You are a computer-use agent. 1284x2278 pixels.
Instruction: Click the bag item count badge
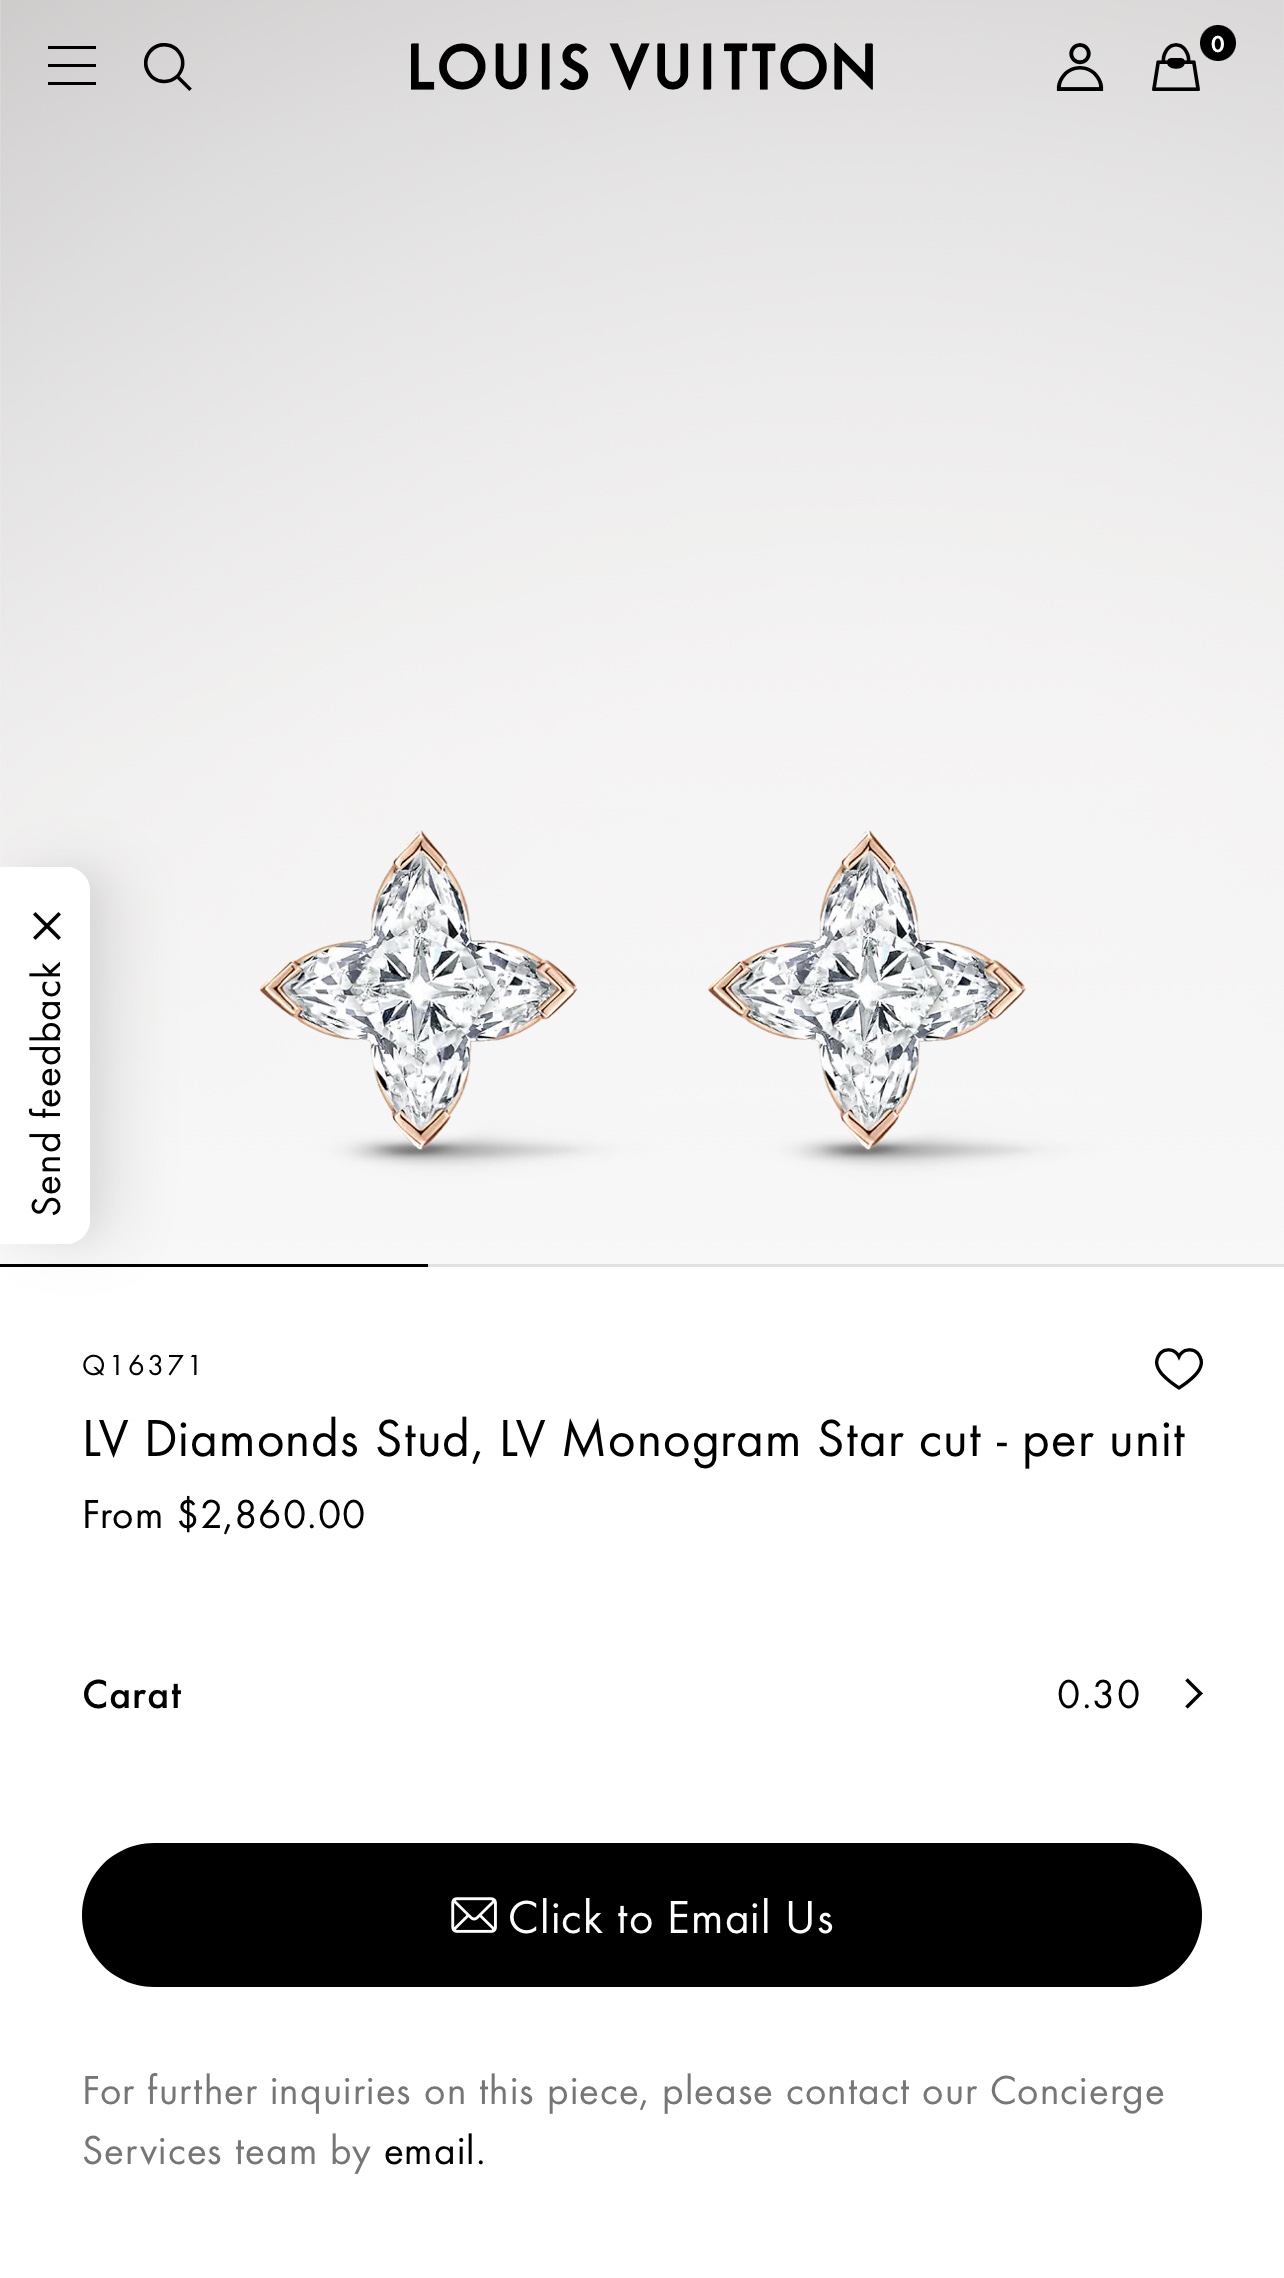tap(1217, 44)
